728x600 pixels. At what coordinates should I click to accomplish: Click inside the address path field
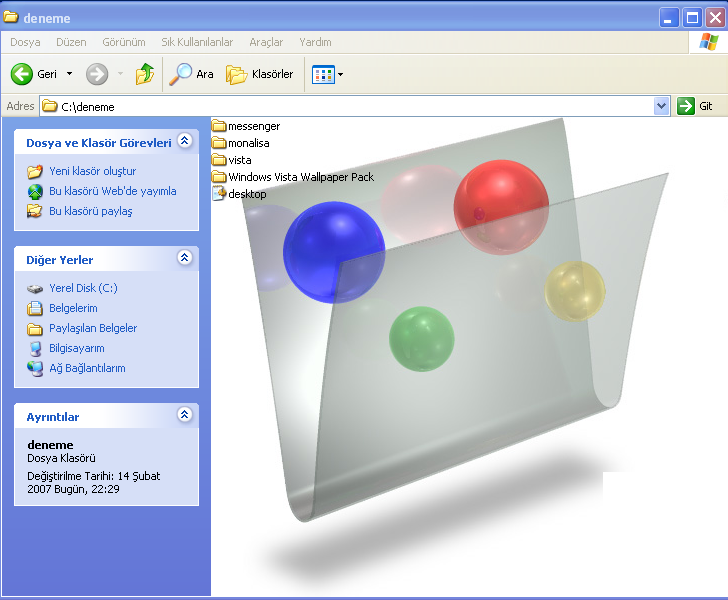[x=350, y=106]
